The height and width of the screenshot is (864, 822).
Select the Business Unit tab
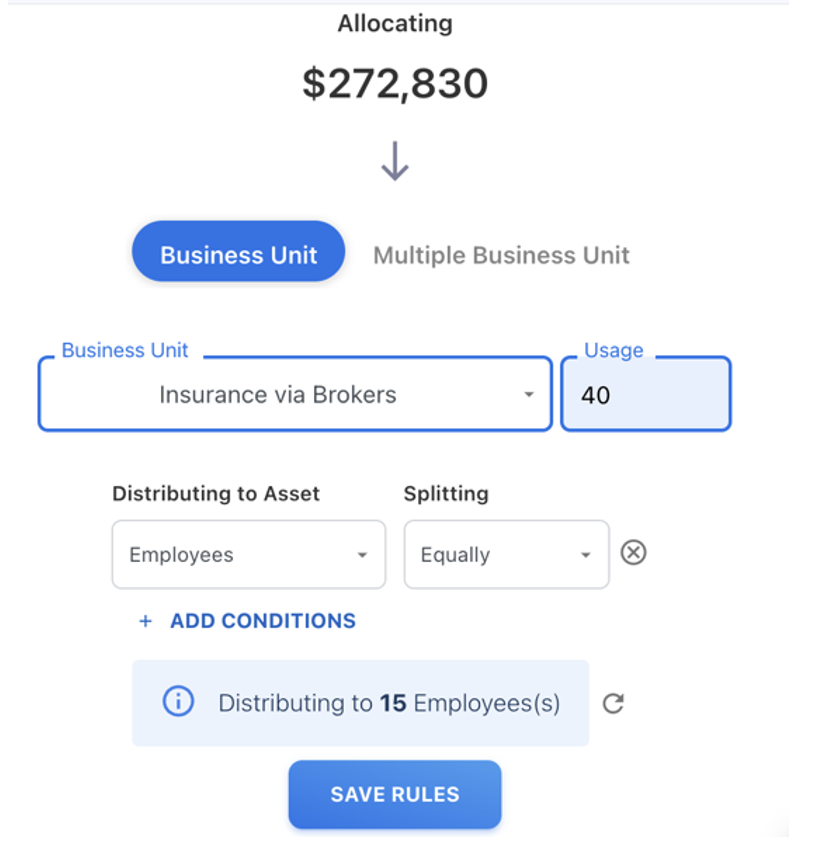click(x=238, y=254)
